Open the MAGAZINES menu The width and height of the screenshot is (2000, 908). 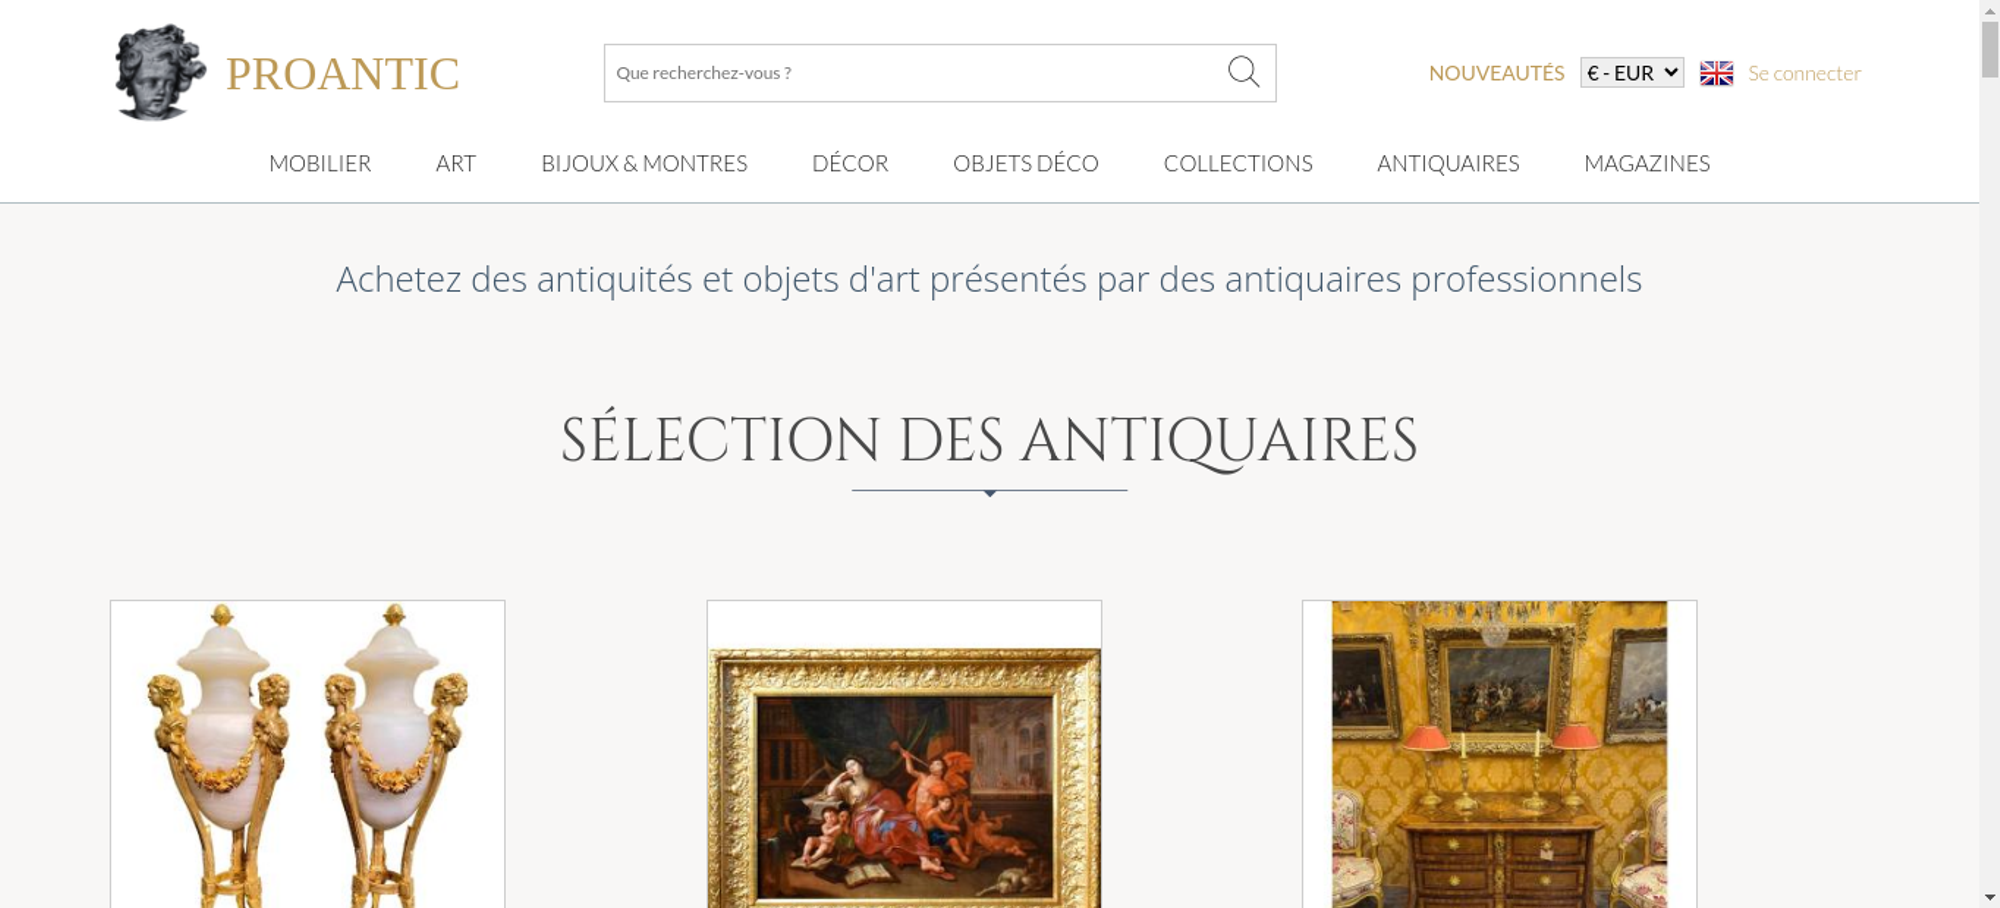(1647, 163)
